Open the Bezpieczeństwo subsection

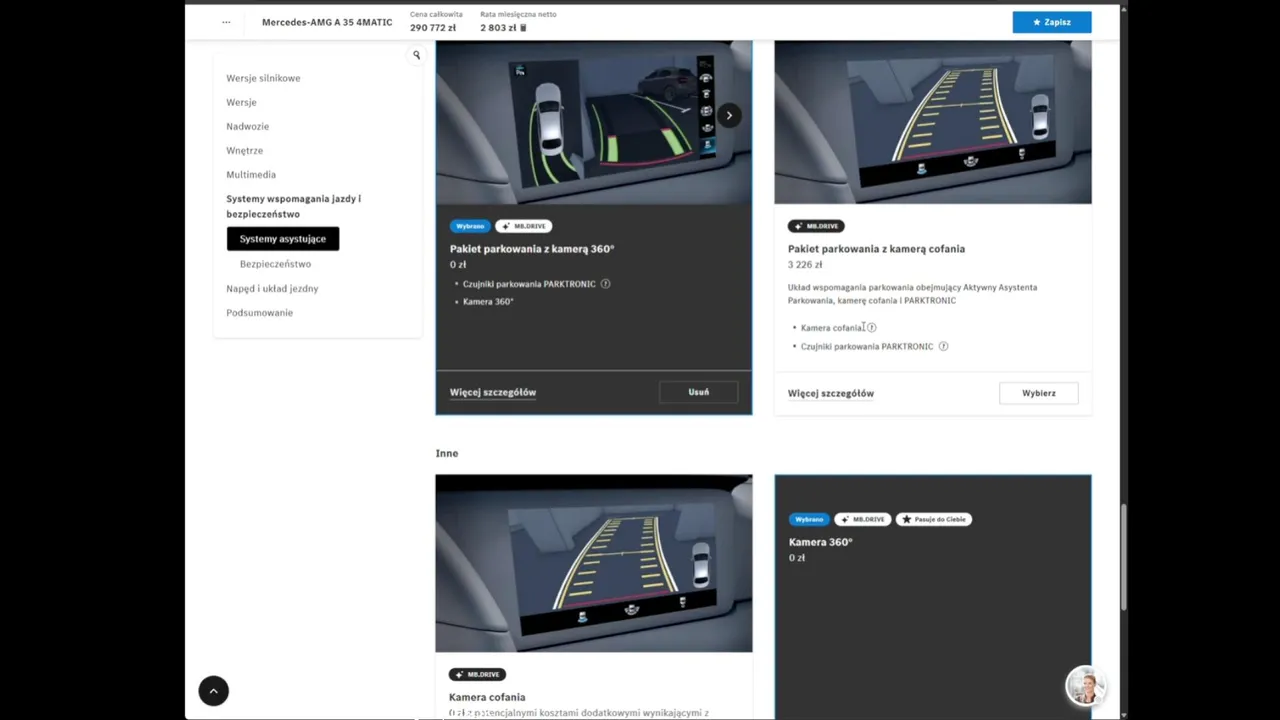[x=275, y=264]
